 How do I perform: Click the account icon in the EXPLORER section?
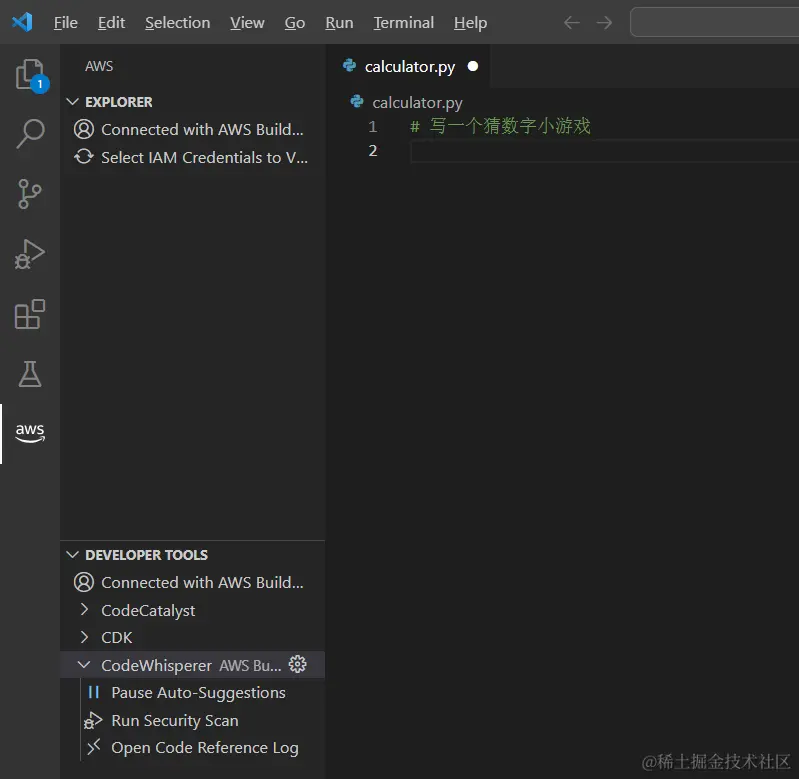[84, 129]
